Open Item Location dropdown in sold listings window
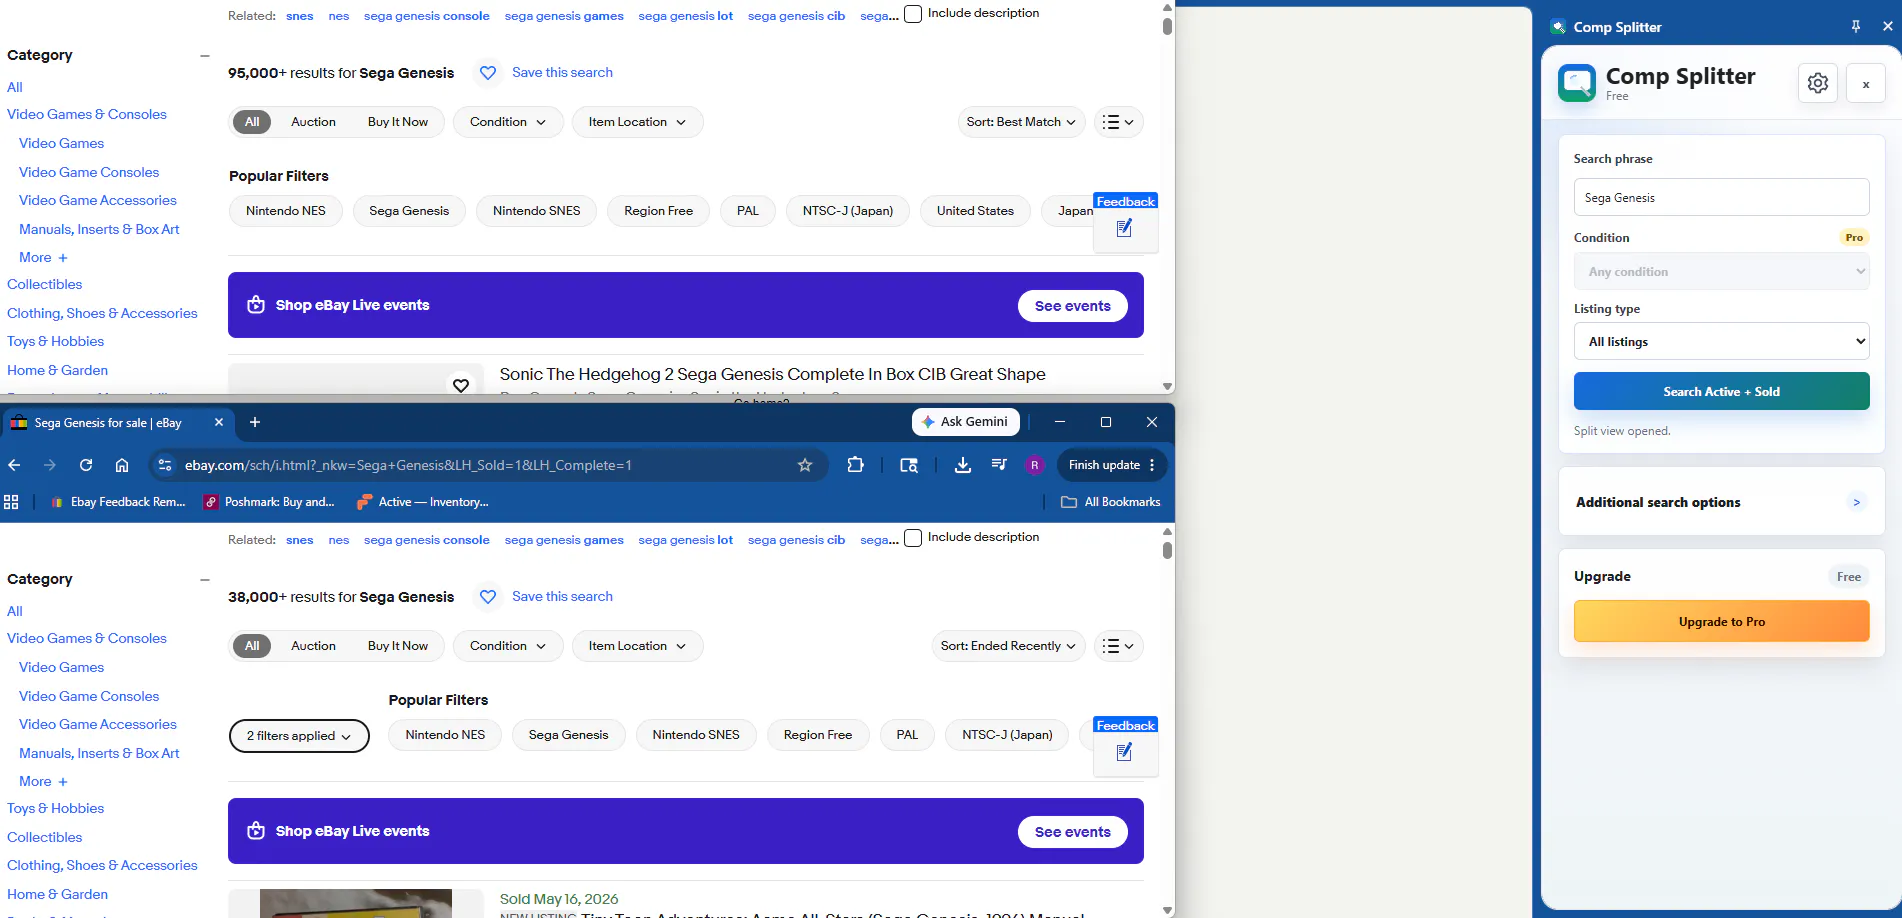The image size is (1902, 918). pyautogui.click(x=637, y=646)
